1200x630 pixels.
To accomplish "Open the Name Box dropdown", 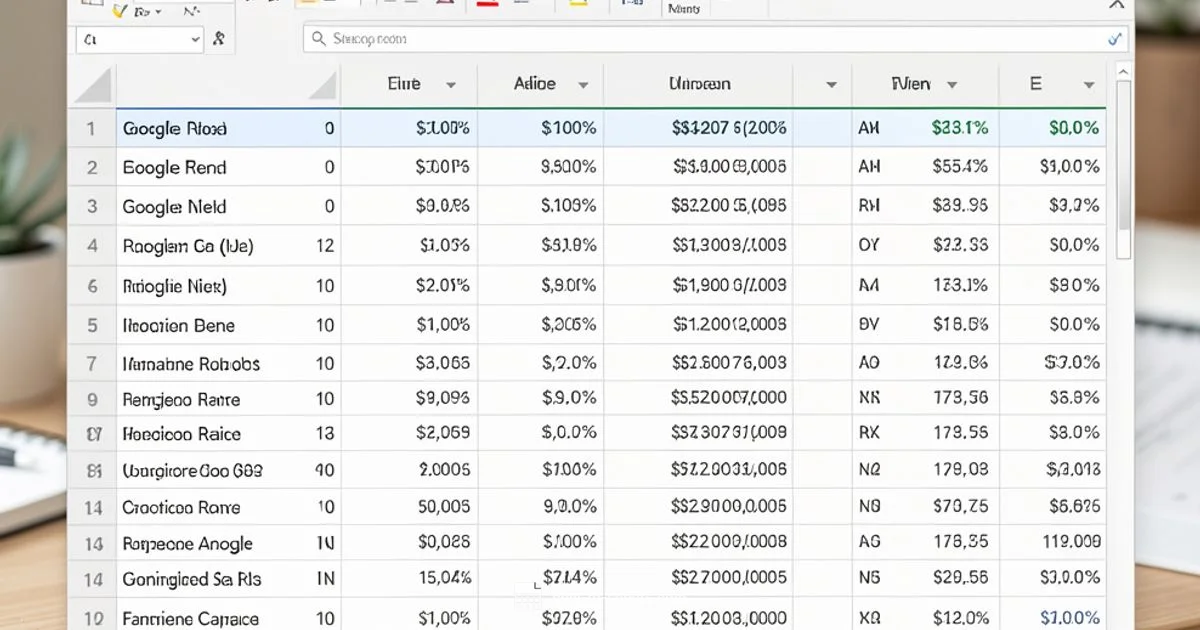I will (196, 40).
